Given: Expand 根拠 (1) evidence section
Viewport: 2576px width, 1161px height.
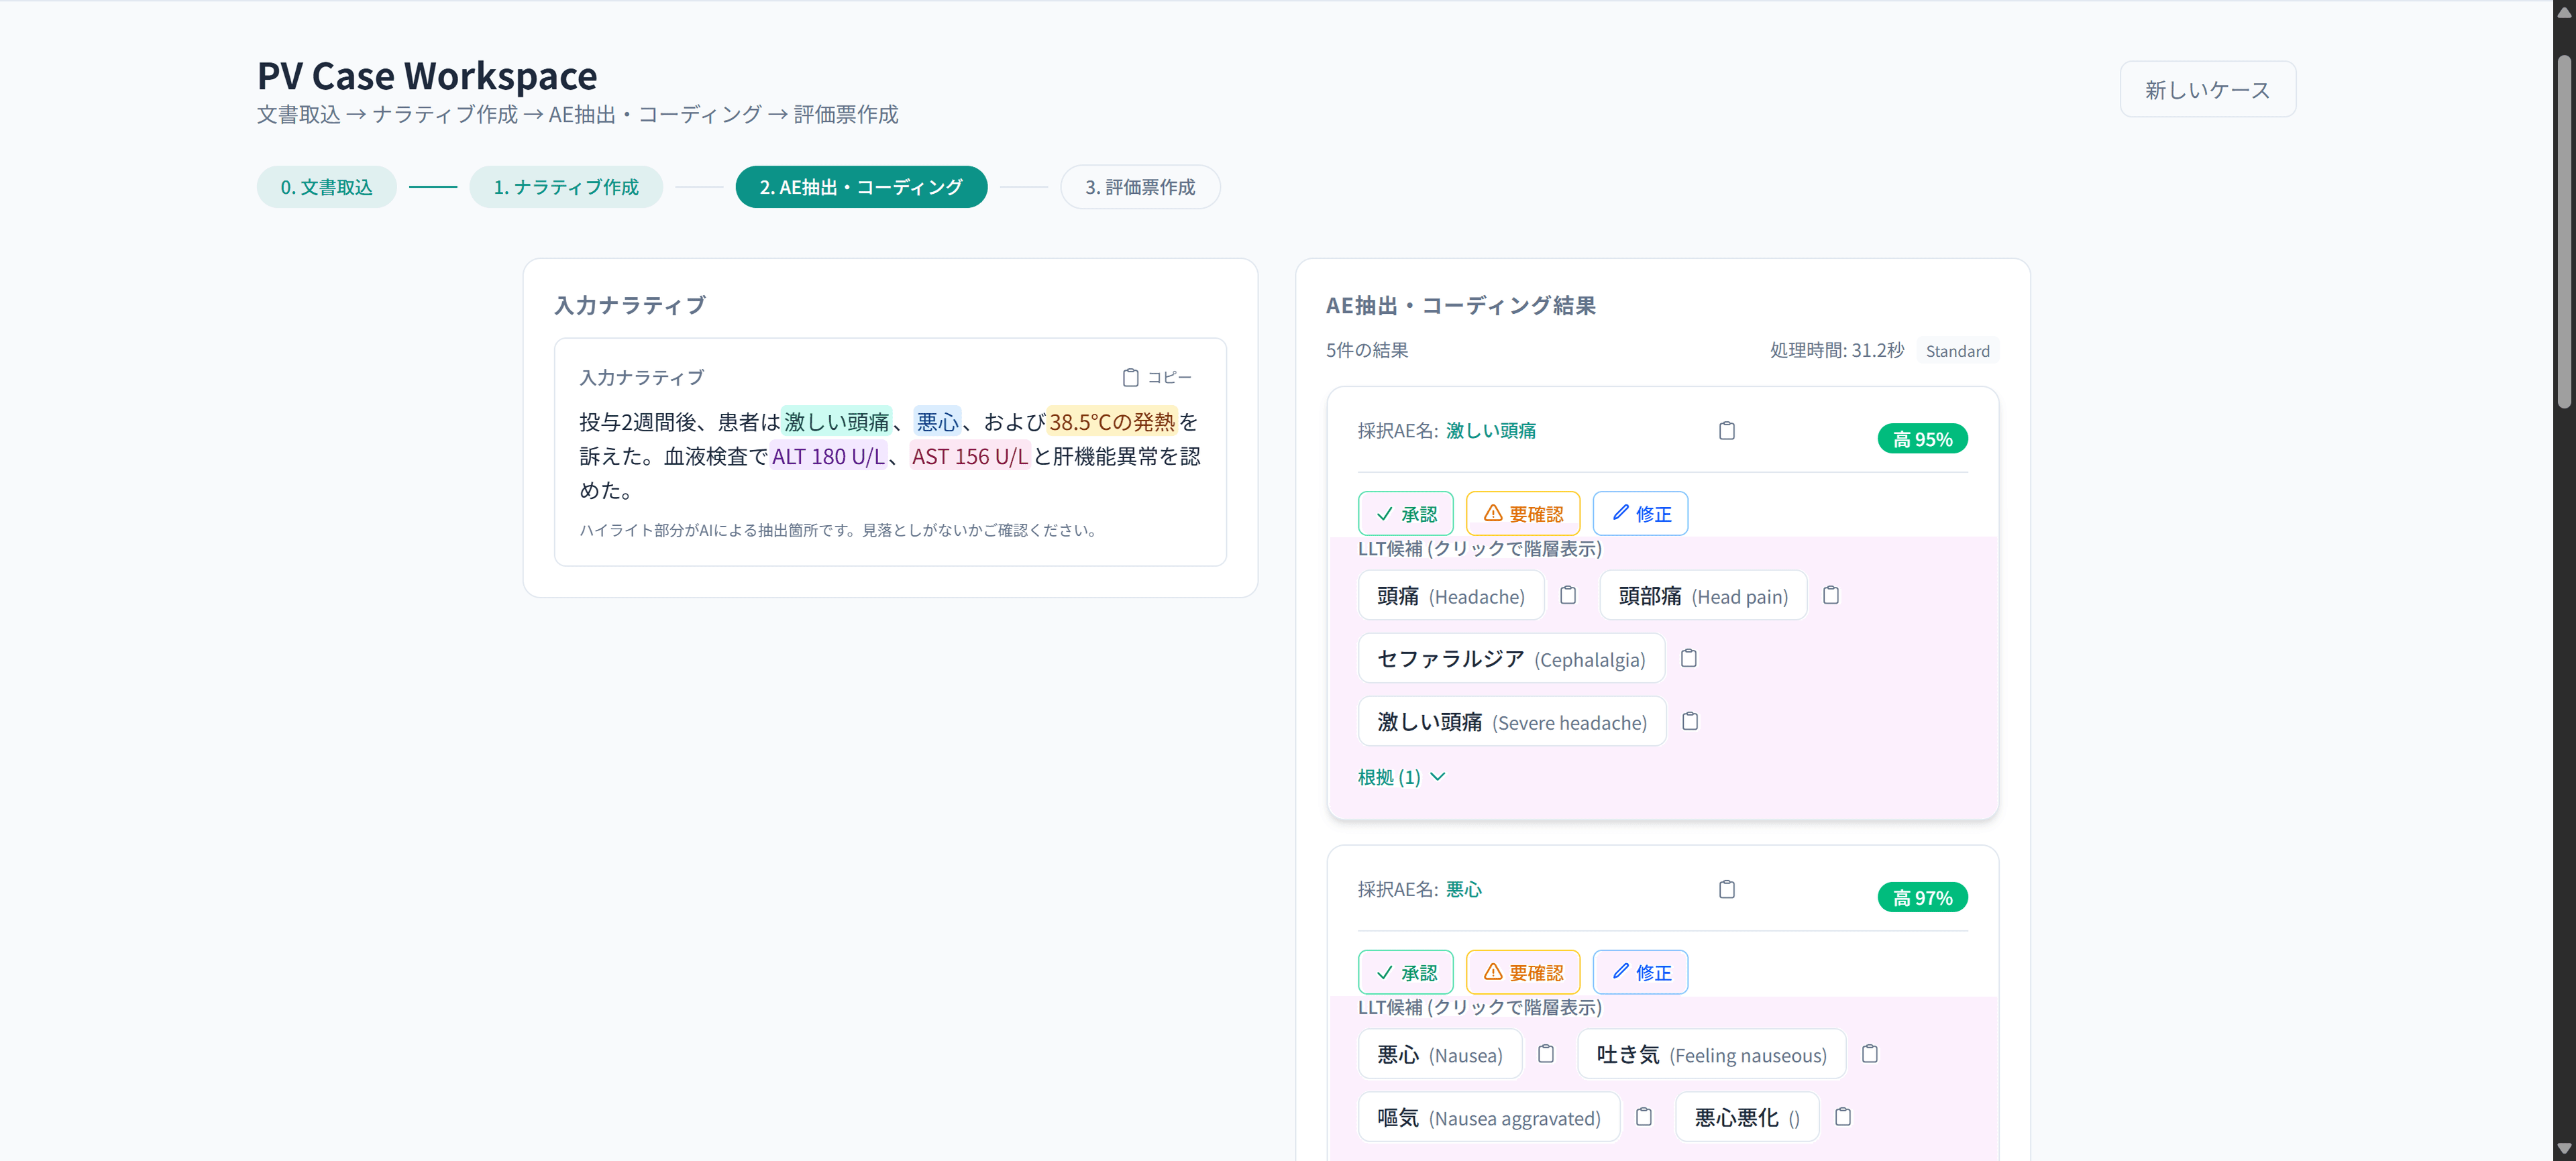Looking at the screenshot, I should tap(1401, 777).
